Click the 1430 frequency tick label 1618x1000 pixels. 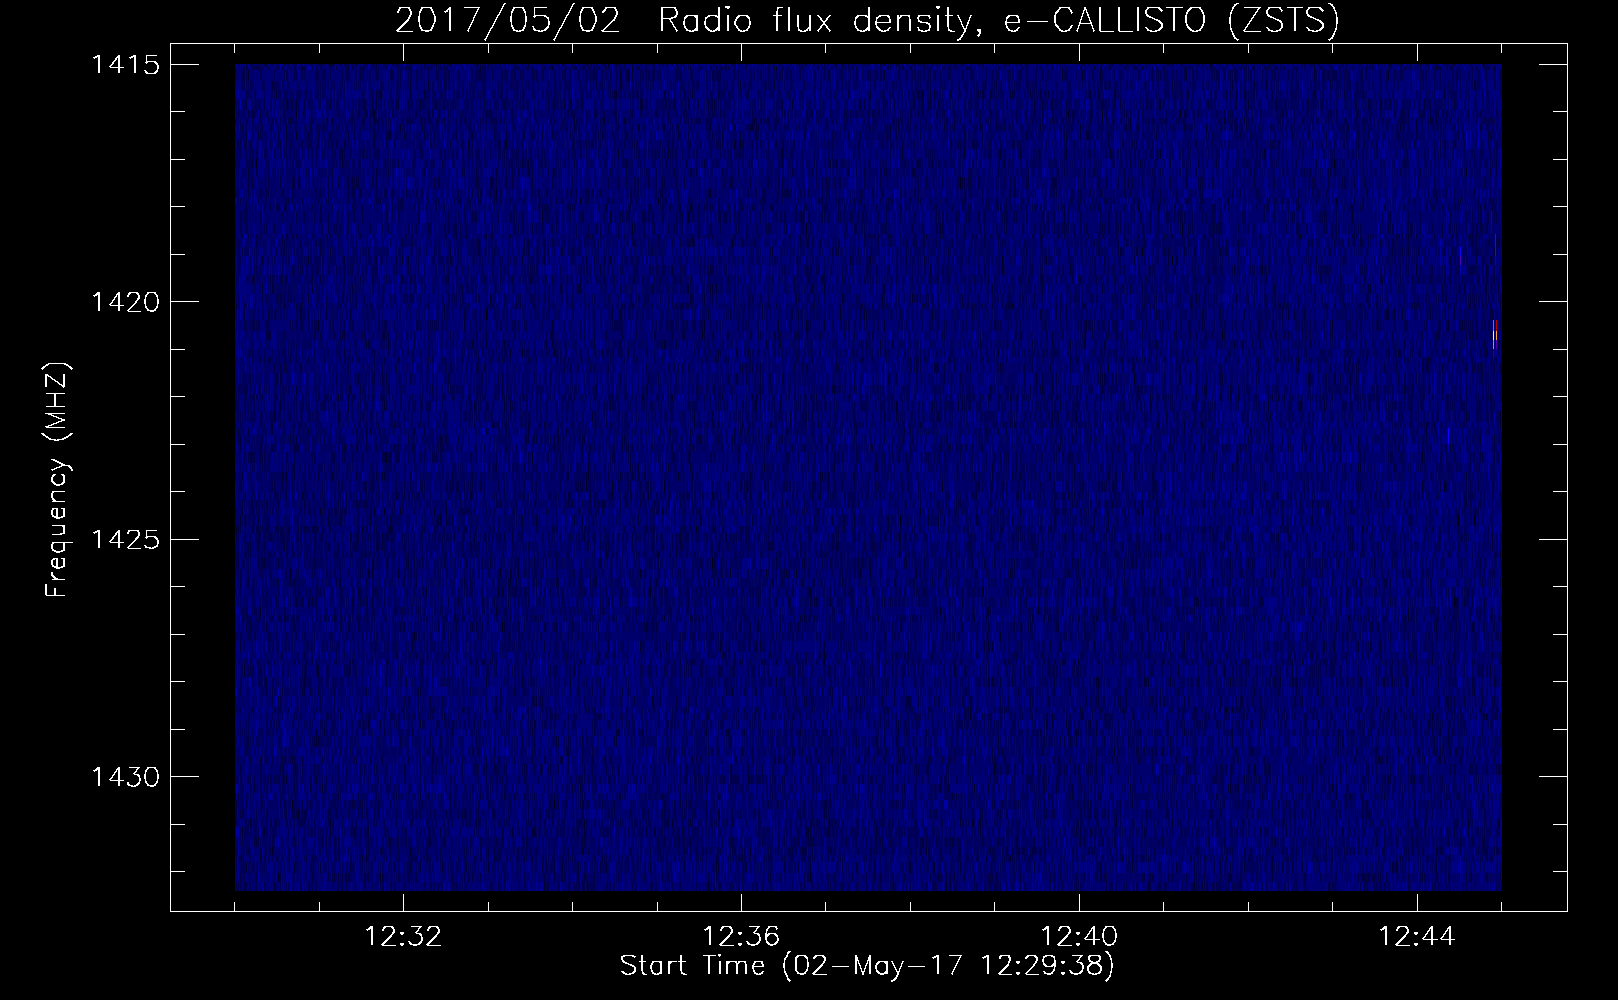[x=126, y=776]
